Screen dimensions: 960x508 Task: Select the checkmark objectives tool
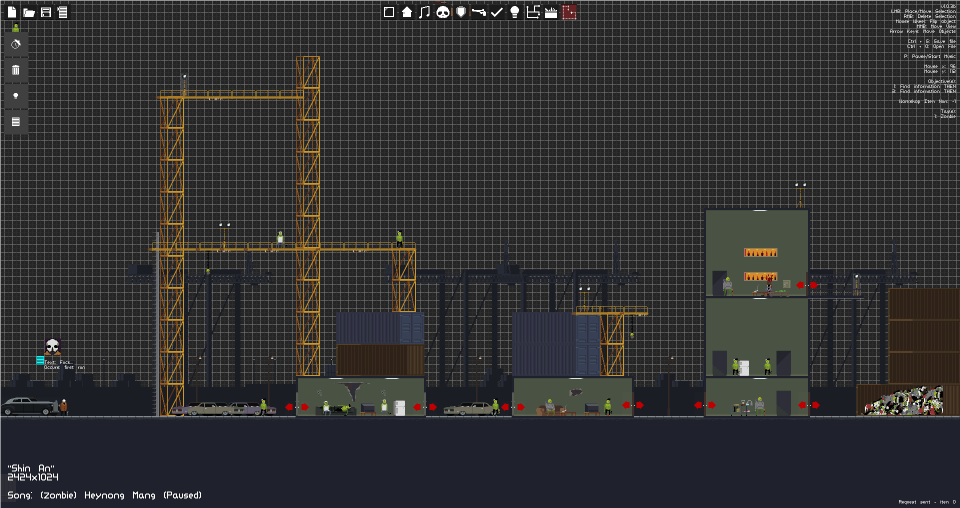tap(497, 12)
